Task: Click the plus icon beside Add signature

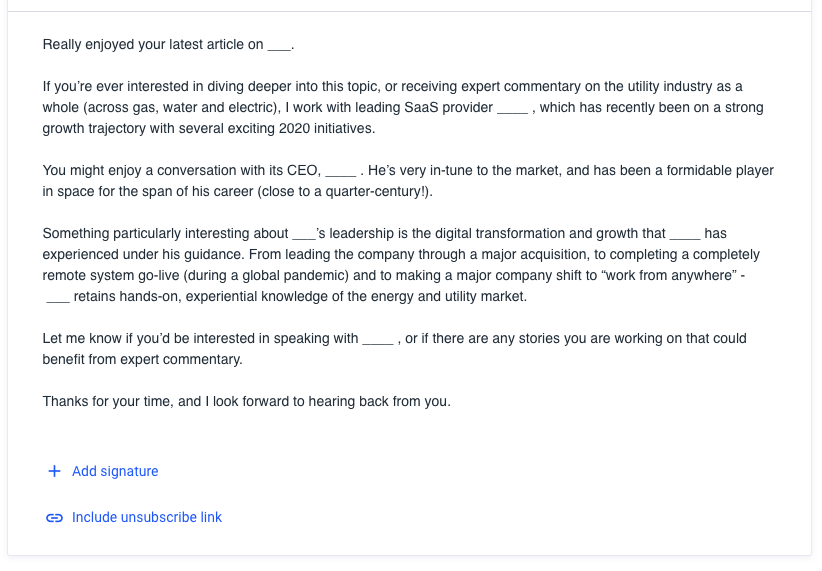Action: (x=54, y=471)
